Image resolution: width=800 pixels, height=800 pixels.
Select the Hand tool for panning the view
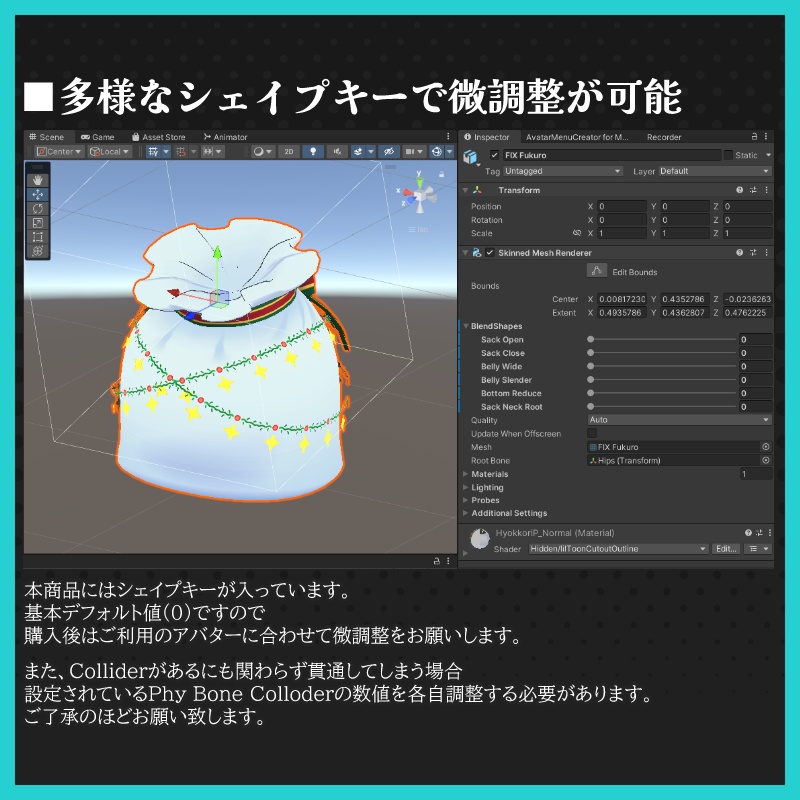36,180
